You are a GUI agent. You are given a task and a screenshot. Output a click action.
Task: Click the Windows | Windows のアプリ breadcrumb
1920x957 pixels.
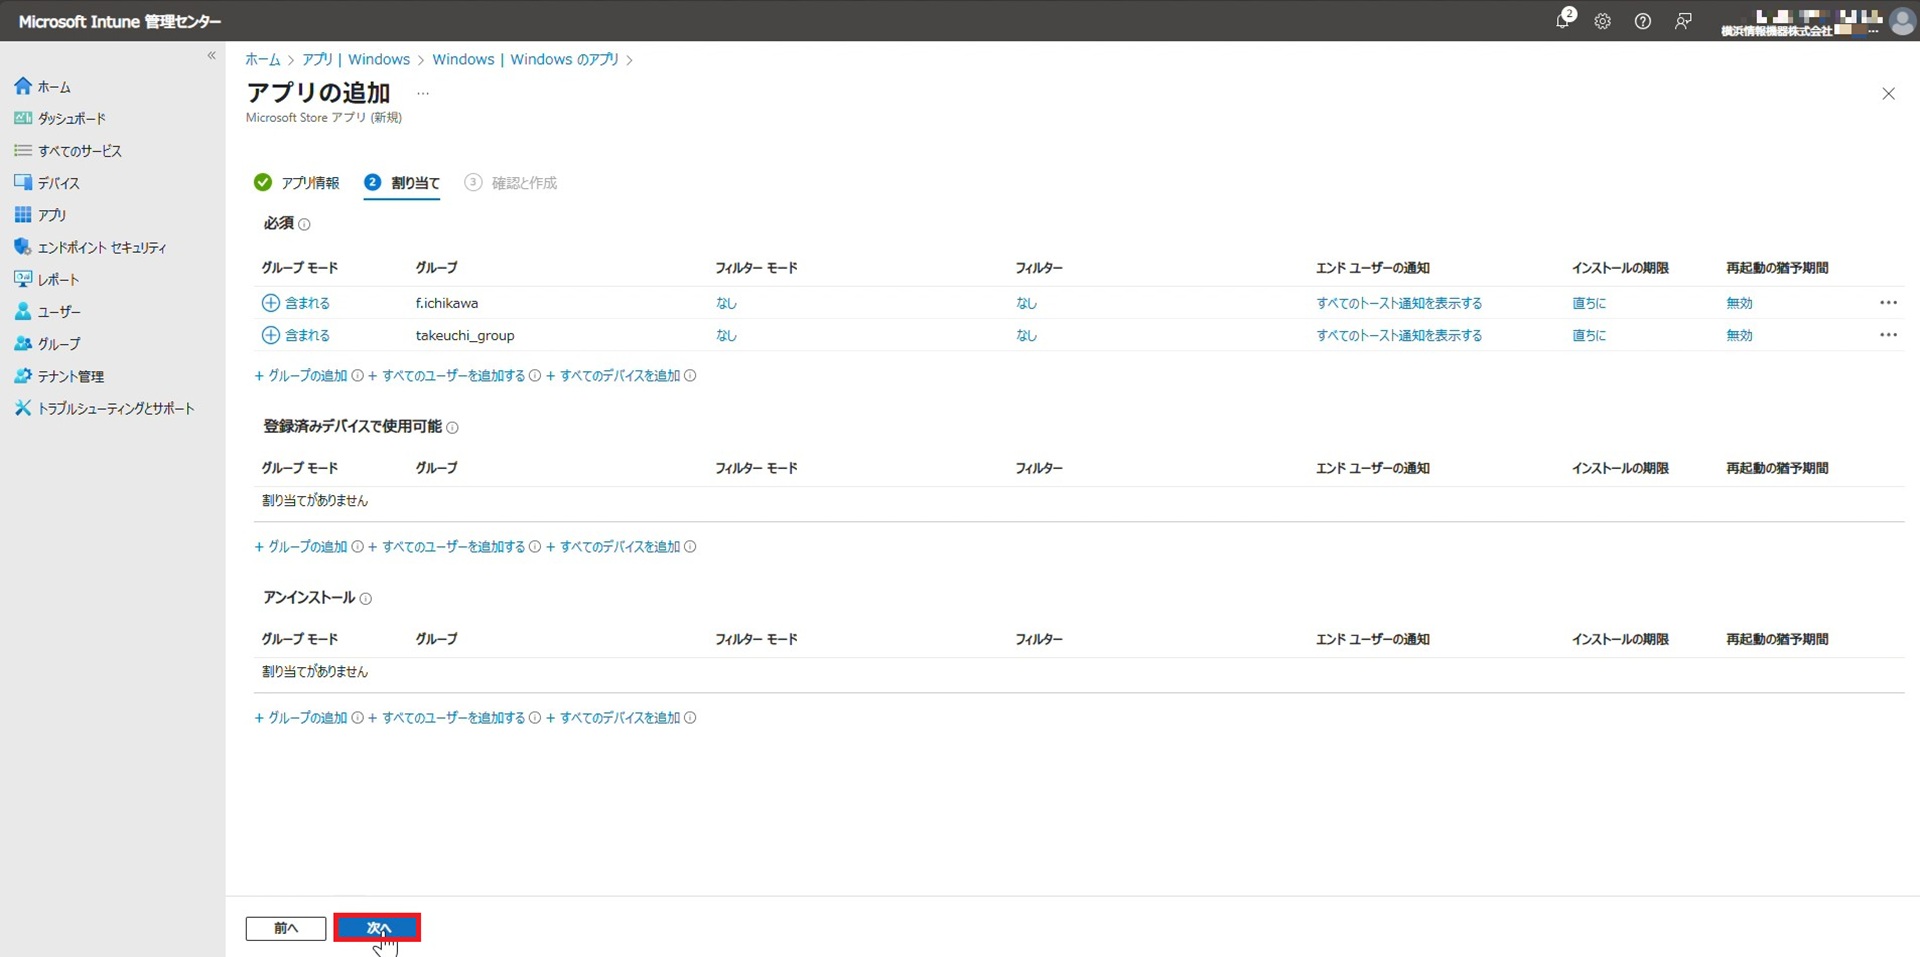[525, 60]
